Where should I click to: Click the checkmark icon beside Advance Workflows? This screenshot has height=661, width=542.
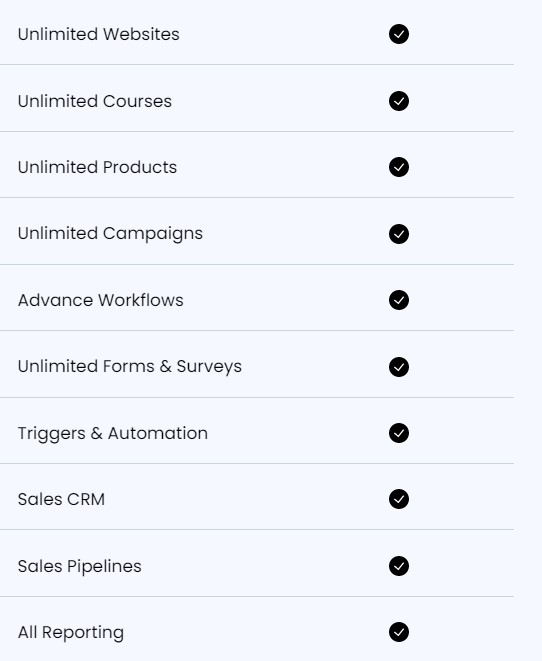(x=399, y=300)
